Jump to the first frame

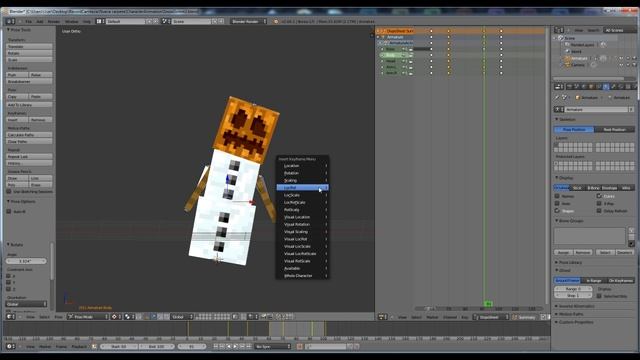pyautogui.click(x=216, y=347)
